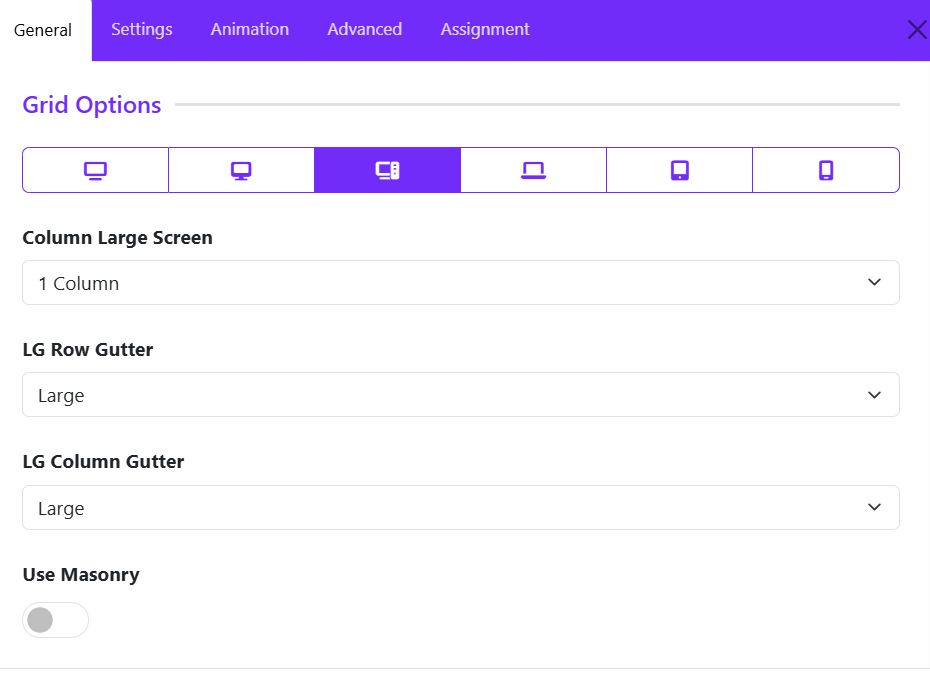Select the desktop monitor breakpoint icon
The height and width of the screenshot is (676, 930).
coord(241,170)
